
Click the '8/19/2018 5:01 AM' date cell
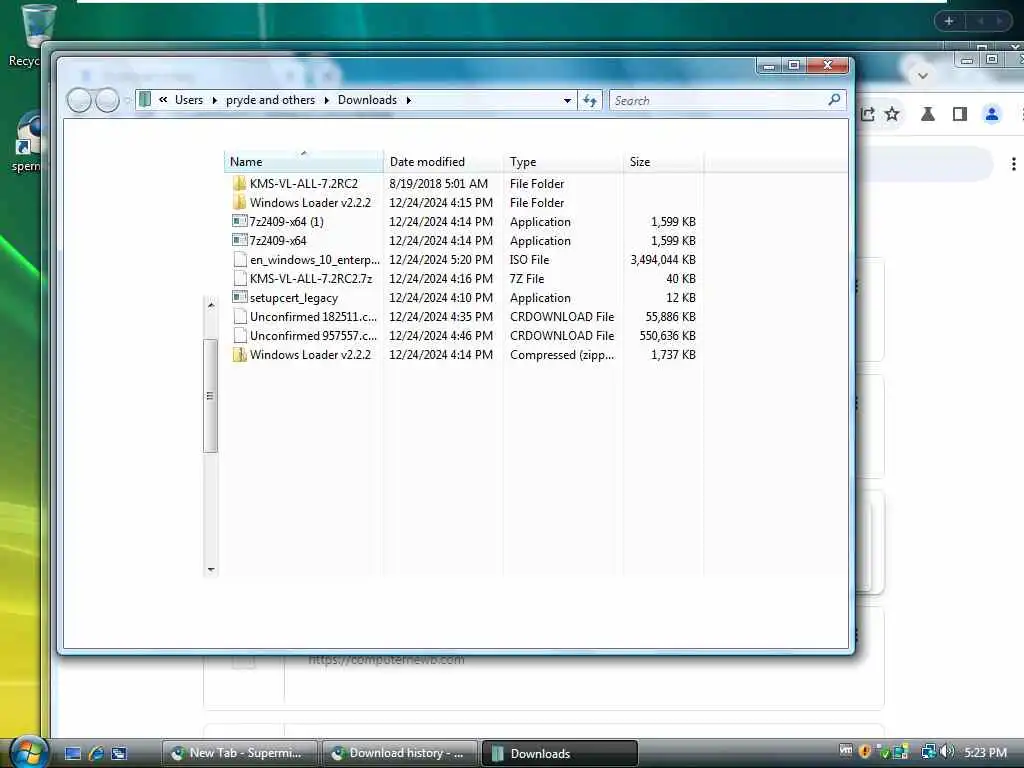pos(438,184)
